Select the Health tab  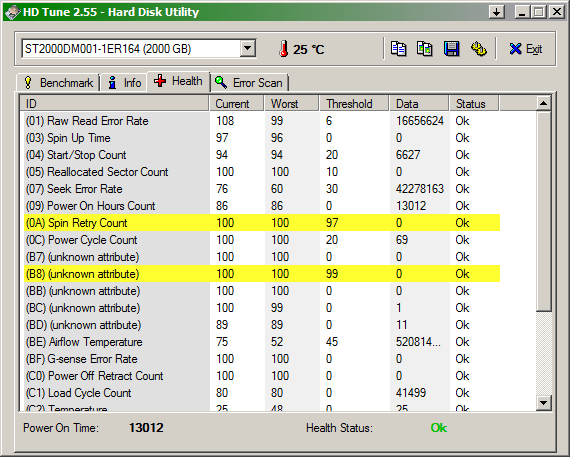[178, 81]
